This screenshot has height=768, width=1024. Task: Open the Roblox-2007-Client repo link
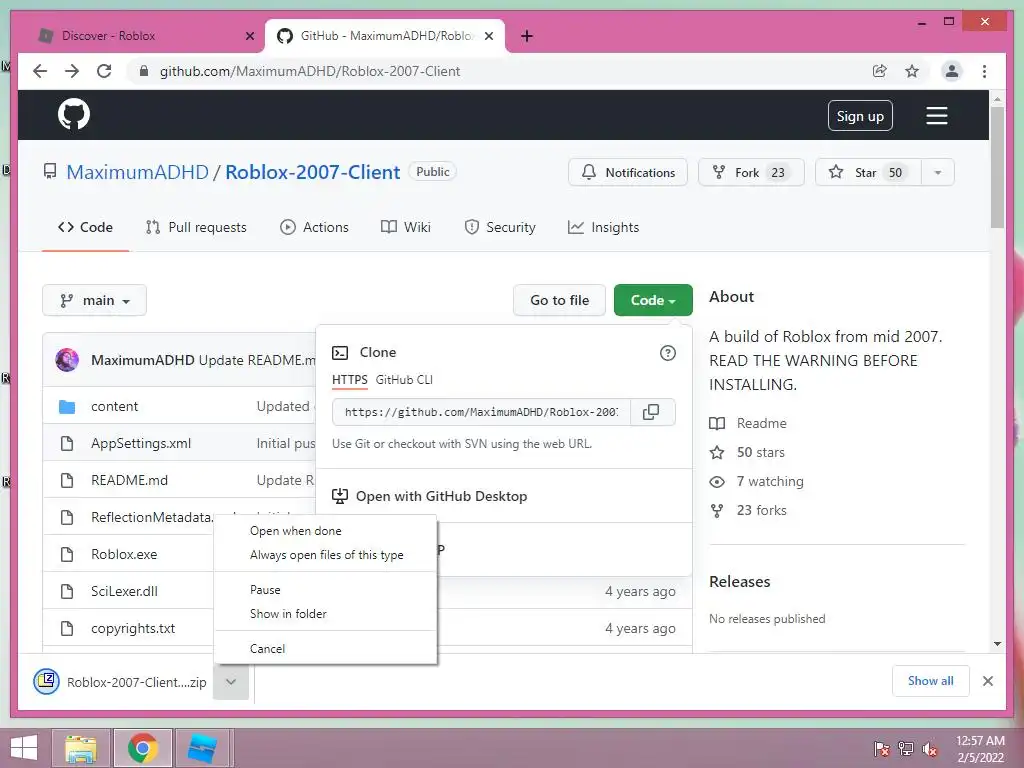click(312, 172)
